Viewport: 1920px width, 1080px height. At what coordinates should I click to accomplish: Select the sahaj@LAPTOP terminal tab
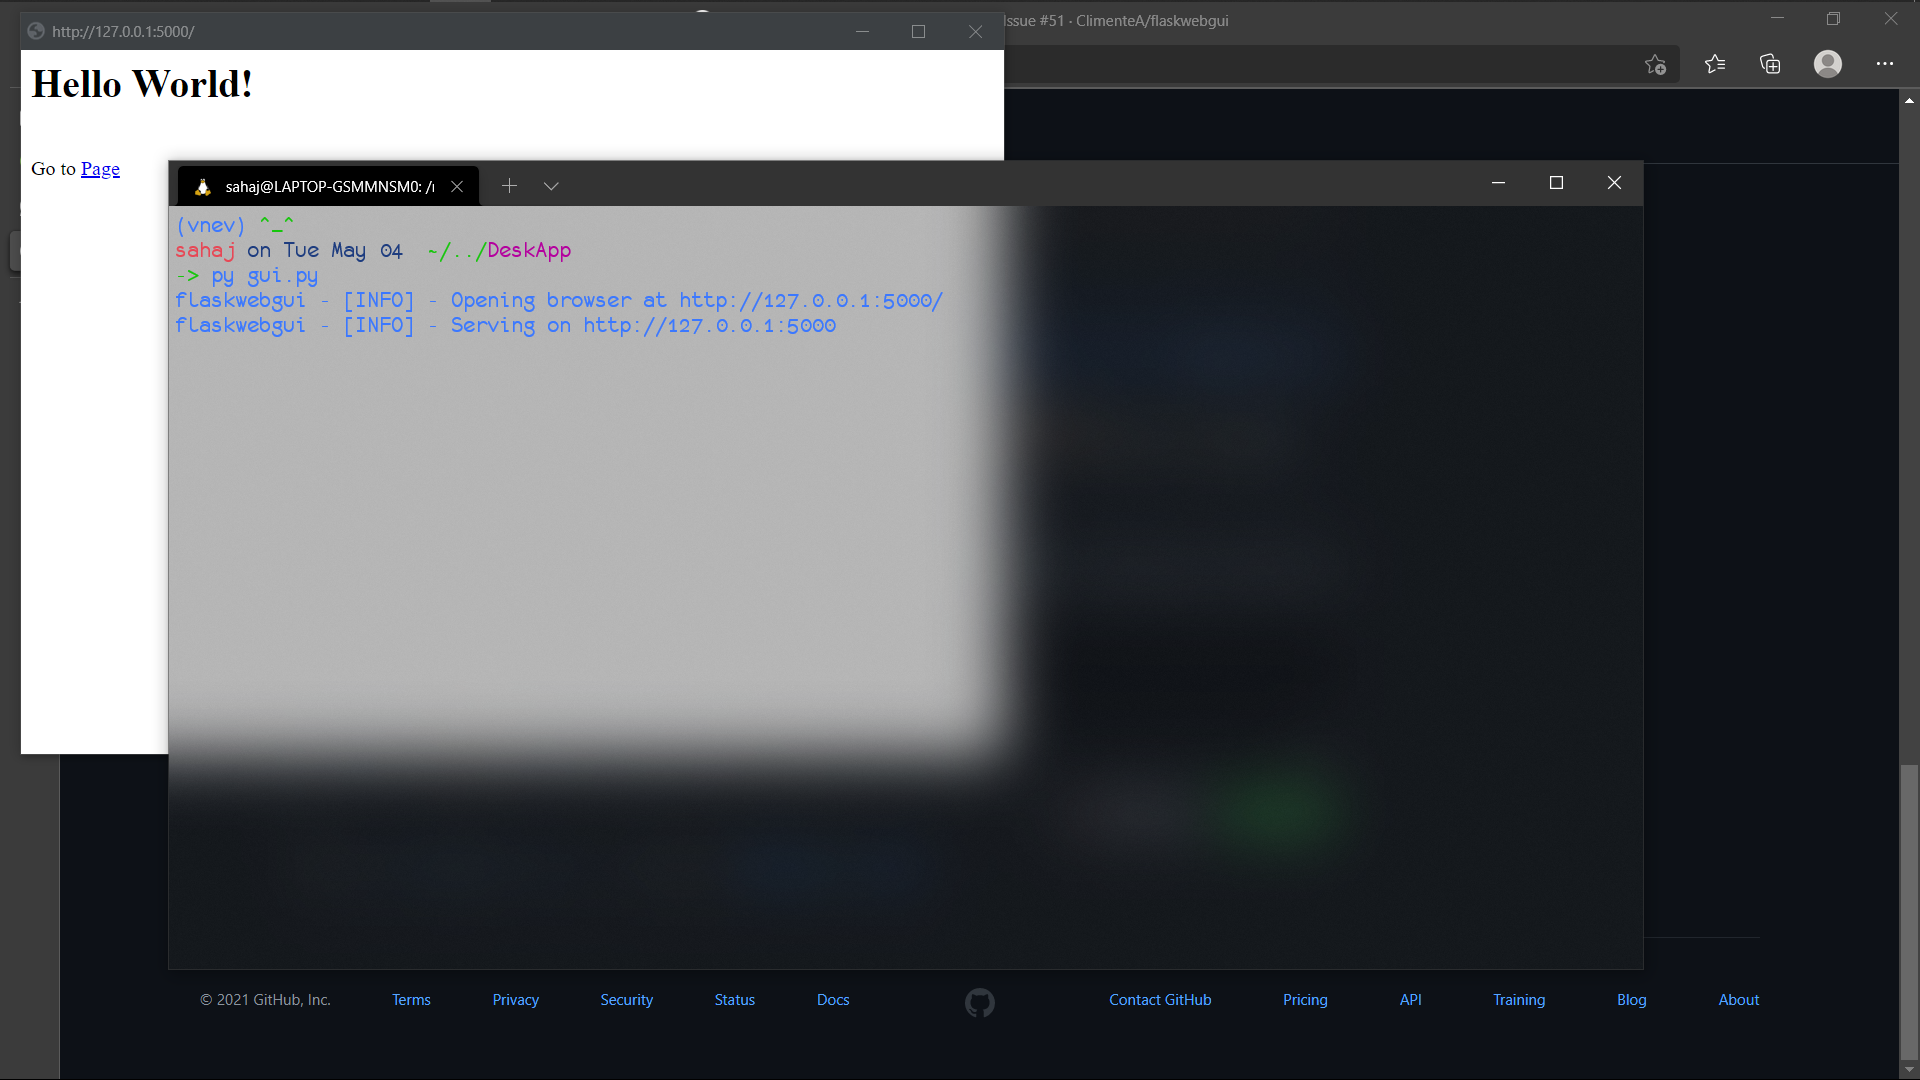[x=328, y=187]
